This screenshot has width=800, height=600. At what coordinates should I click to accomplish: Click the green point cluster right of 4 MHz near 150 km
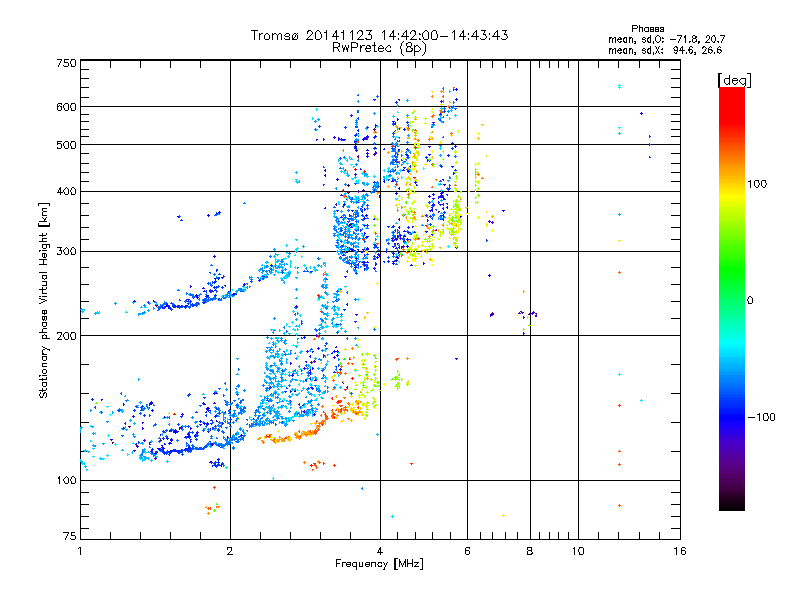tap(399, 381)
